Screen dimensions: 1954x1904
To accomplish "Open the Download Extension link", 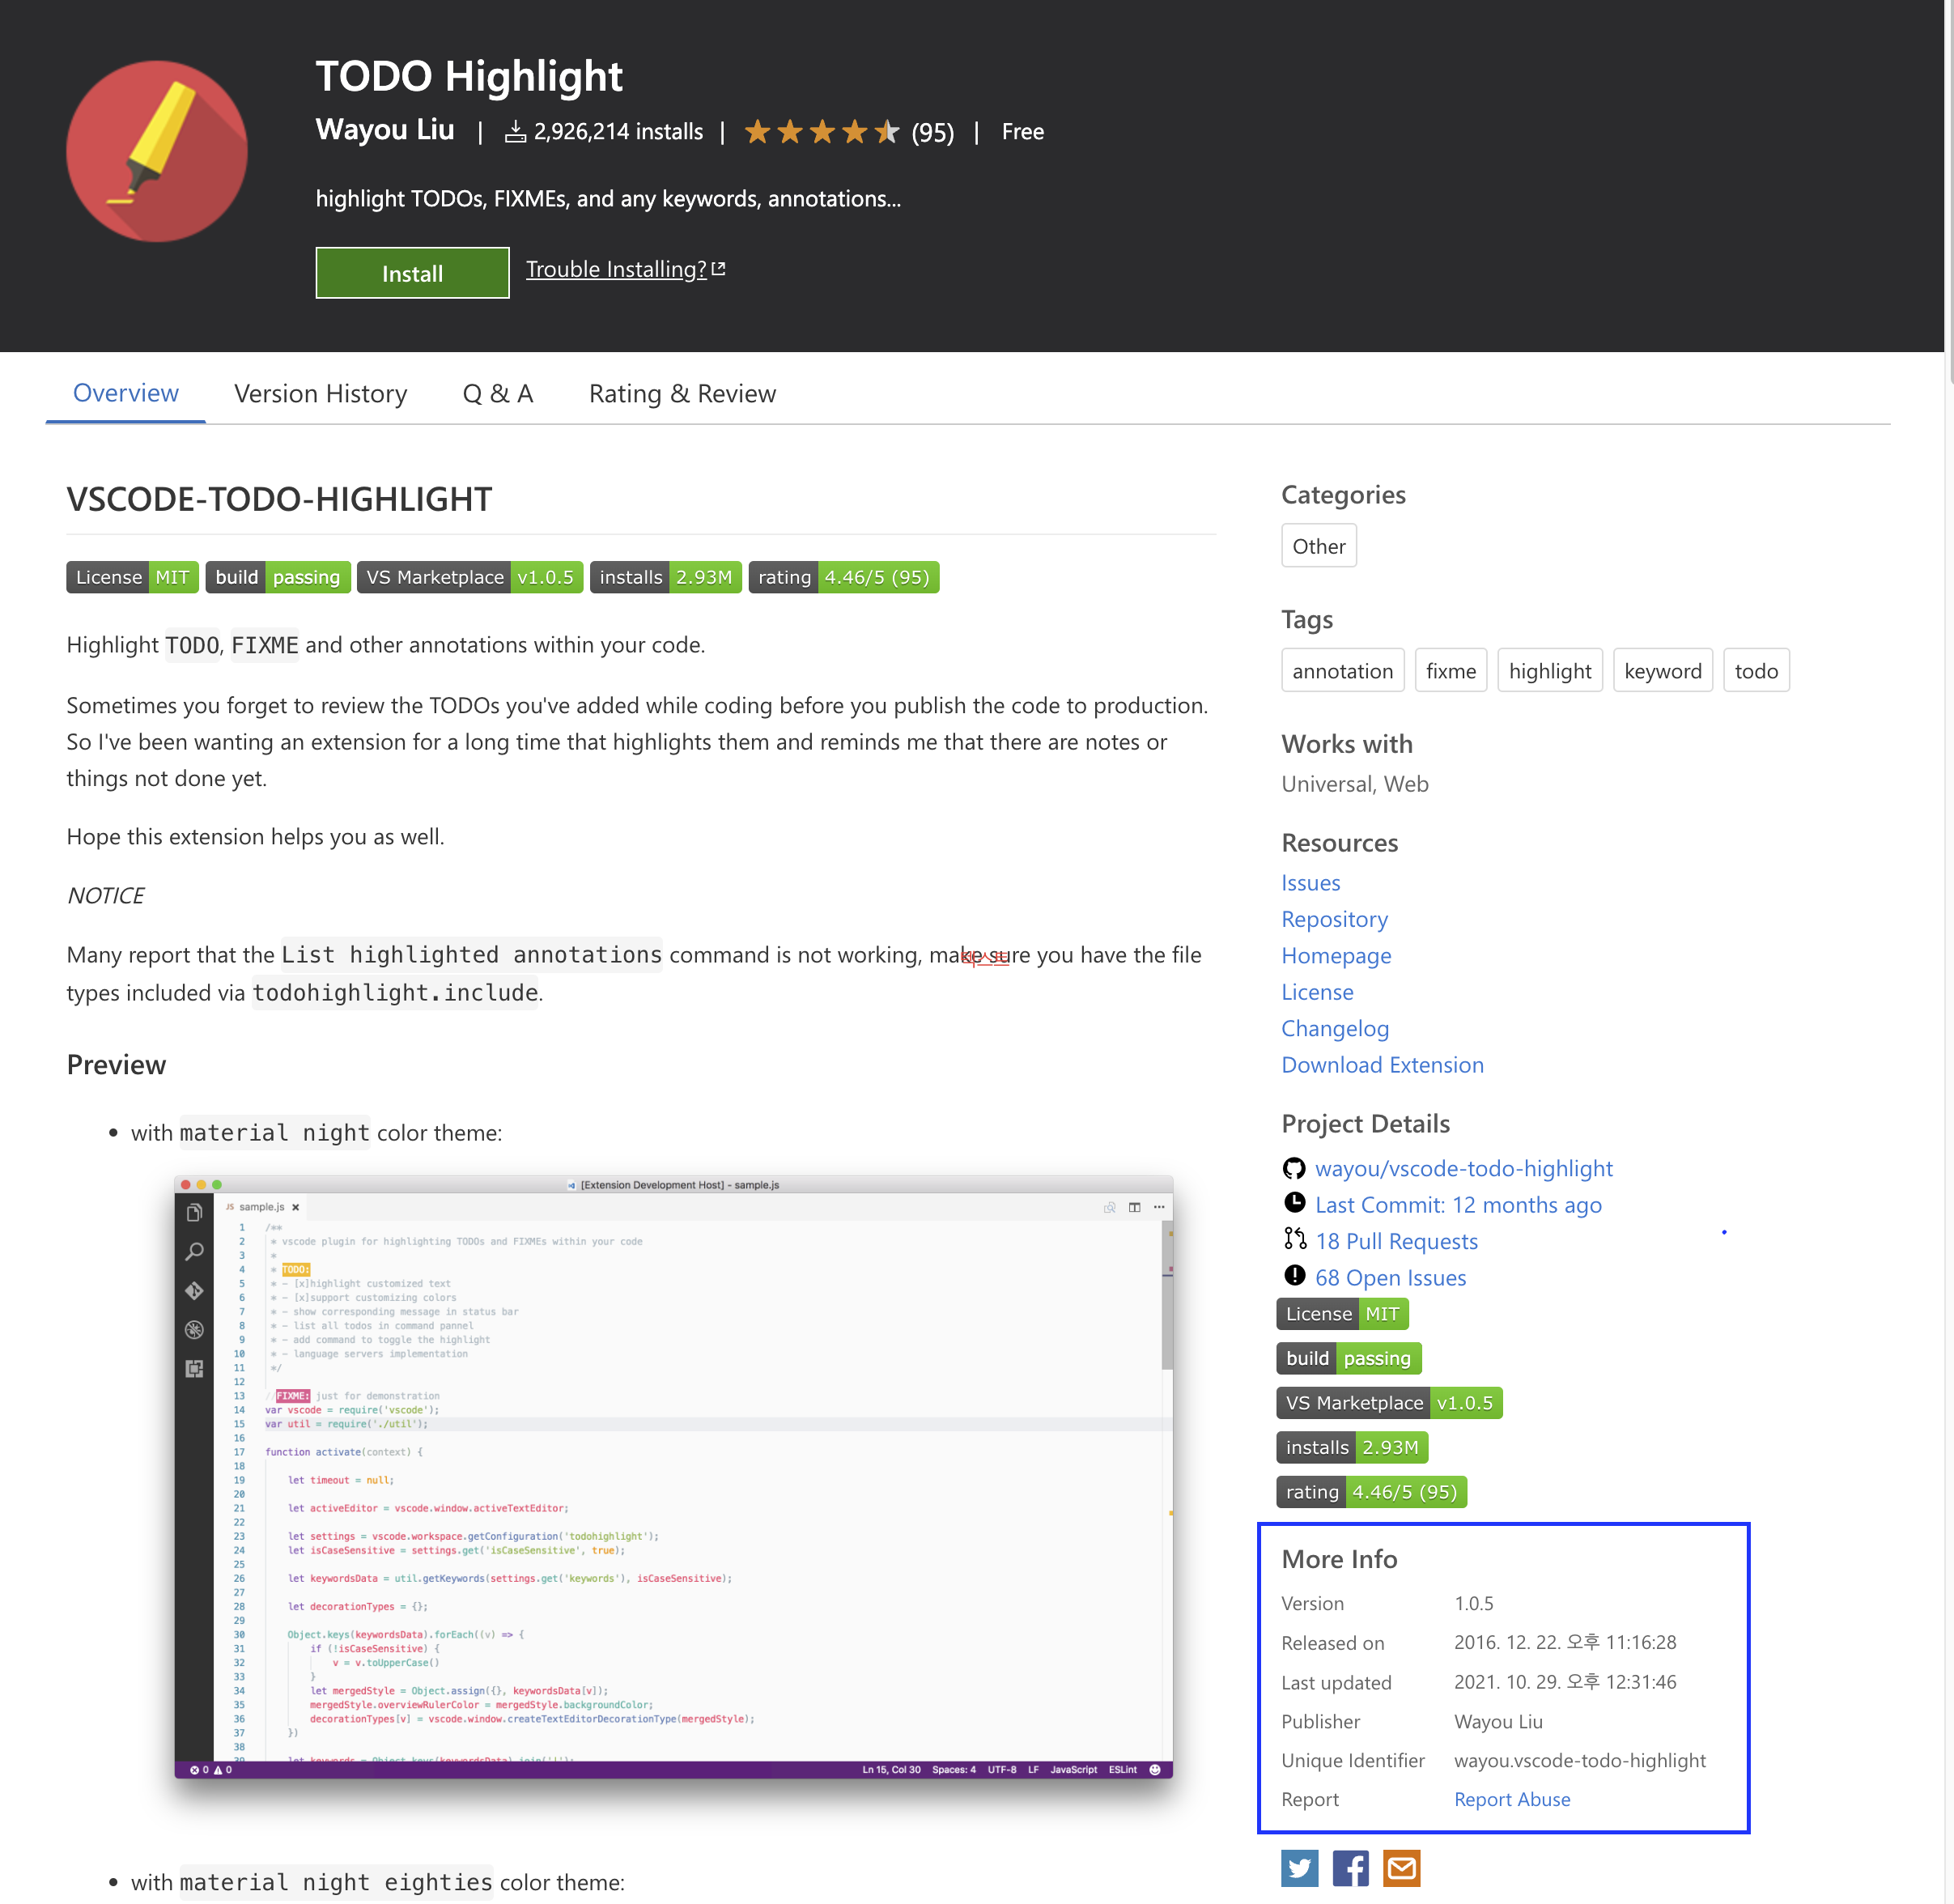I will (x=1382, y=1064).
